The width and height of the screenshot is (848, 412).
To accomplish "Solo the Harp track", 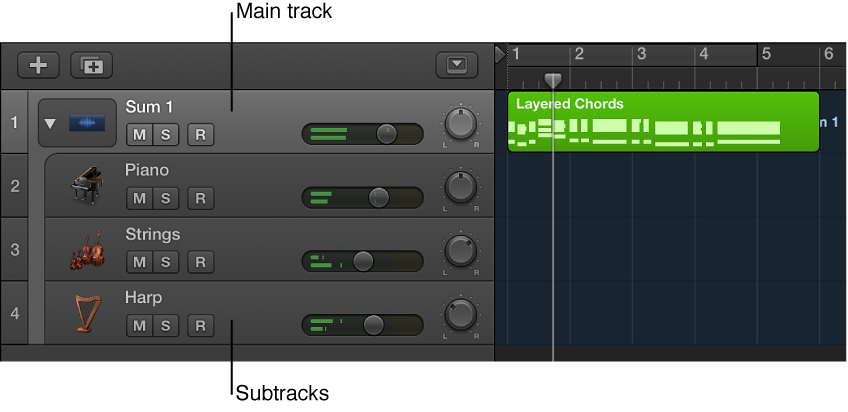I will pyautogui.click(x=165, y=326).
